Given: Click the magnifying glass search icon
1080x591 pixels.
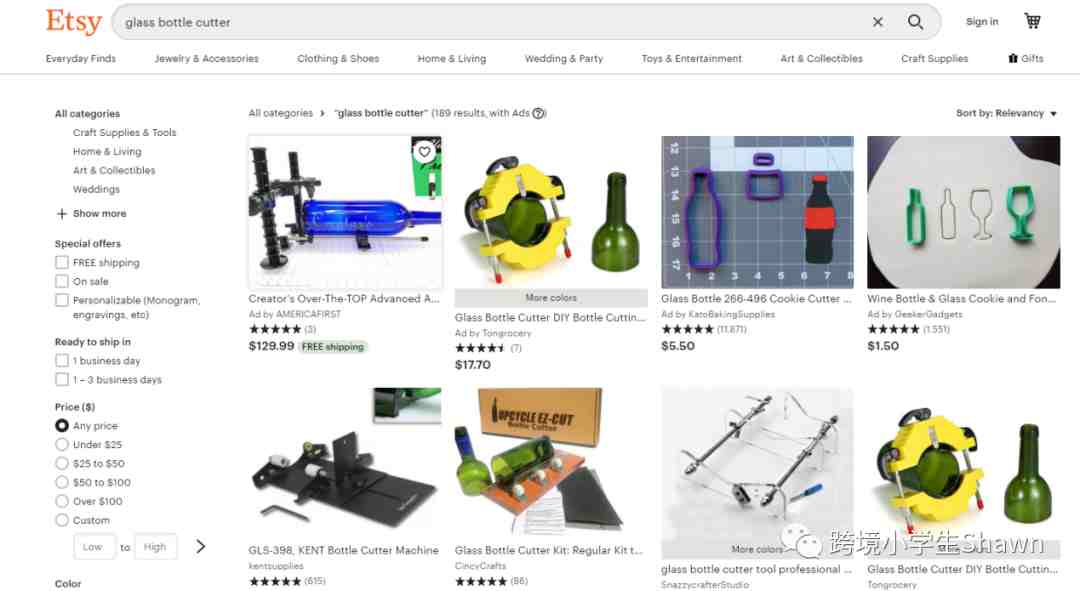Looking at the screenshot, I should [x=915, y=22].
